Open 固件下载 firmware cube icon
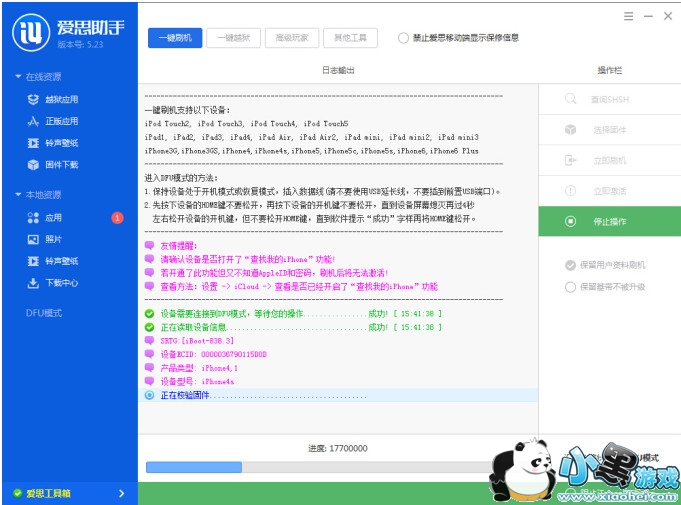Viewport: 681px width, 505px height. [33, 165]
